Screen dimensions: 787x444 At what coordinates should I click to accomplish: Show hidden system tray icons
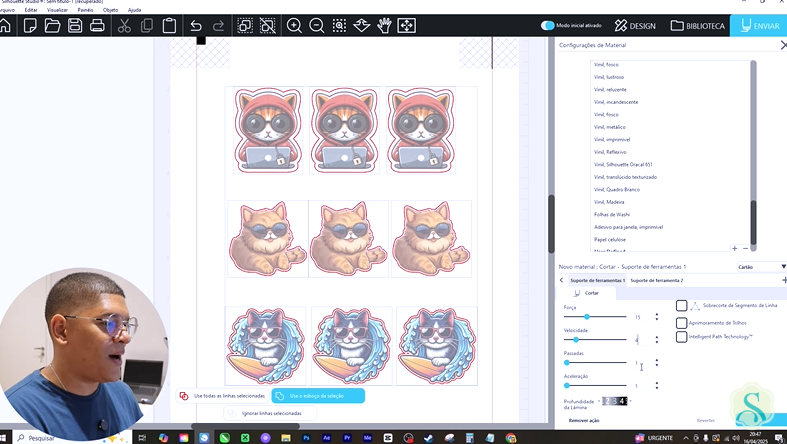click(686, 438)
